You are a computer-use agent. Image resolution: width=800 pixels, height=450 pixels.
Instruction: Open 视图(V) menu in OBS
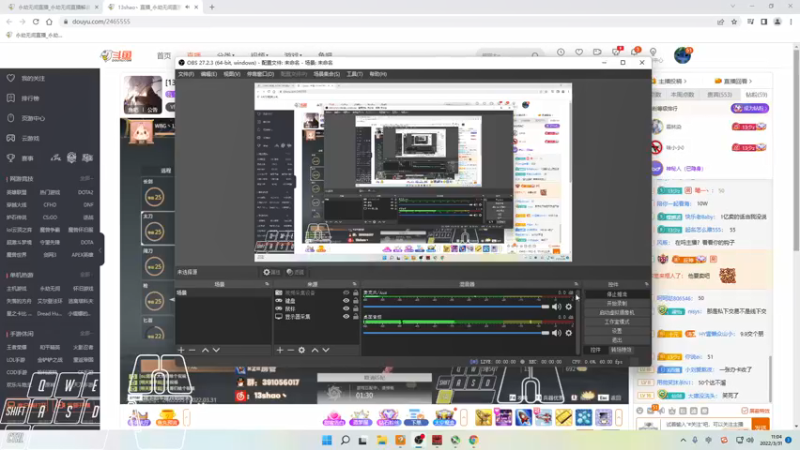[231, 74]
